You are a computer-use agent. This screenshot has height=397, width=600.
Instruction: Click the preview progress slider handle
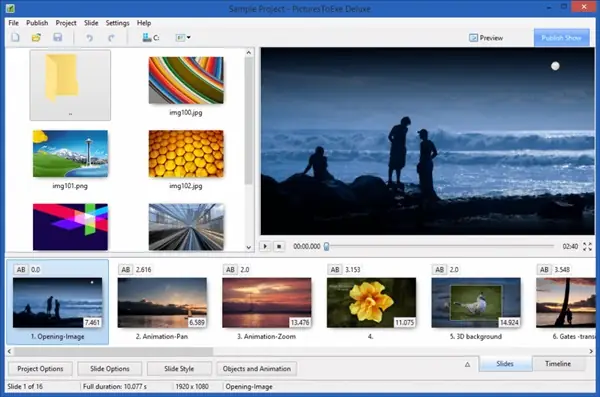coord(326,246)
